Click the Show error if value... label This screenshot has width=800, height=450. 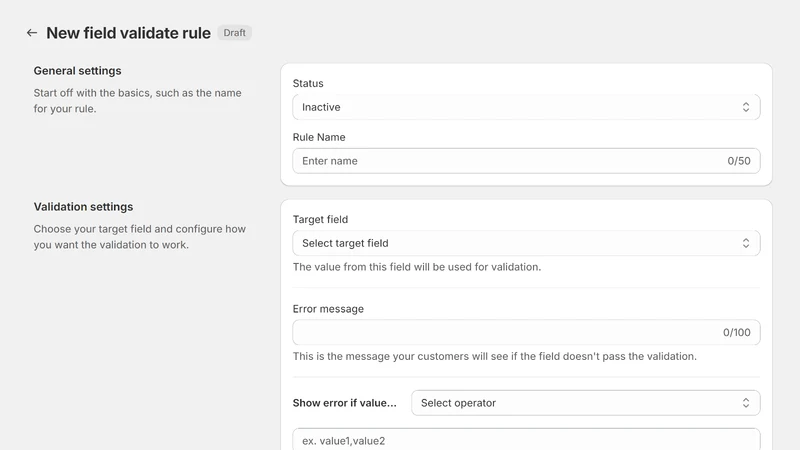pos(344,403)
